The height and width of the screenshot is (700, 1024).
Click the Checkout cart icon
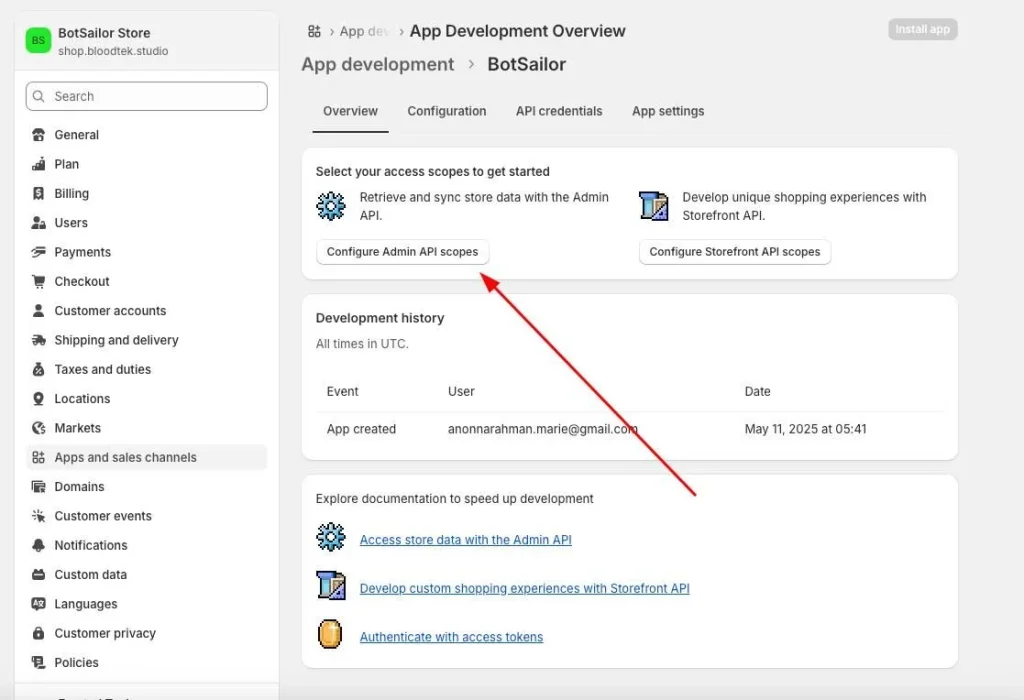[x=39, y=282]
